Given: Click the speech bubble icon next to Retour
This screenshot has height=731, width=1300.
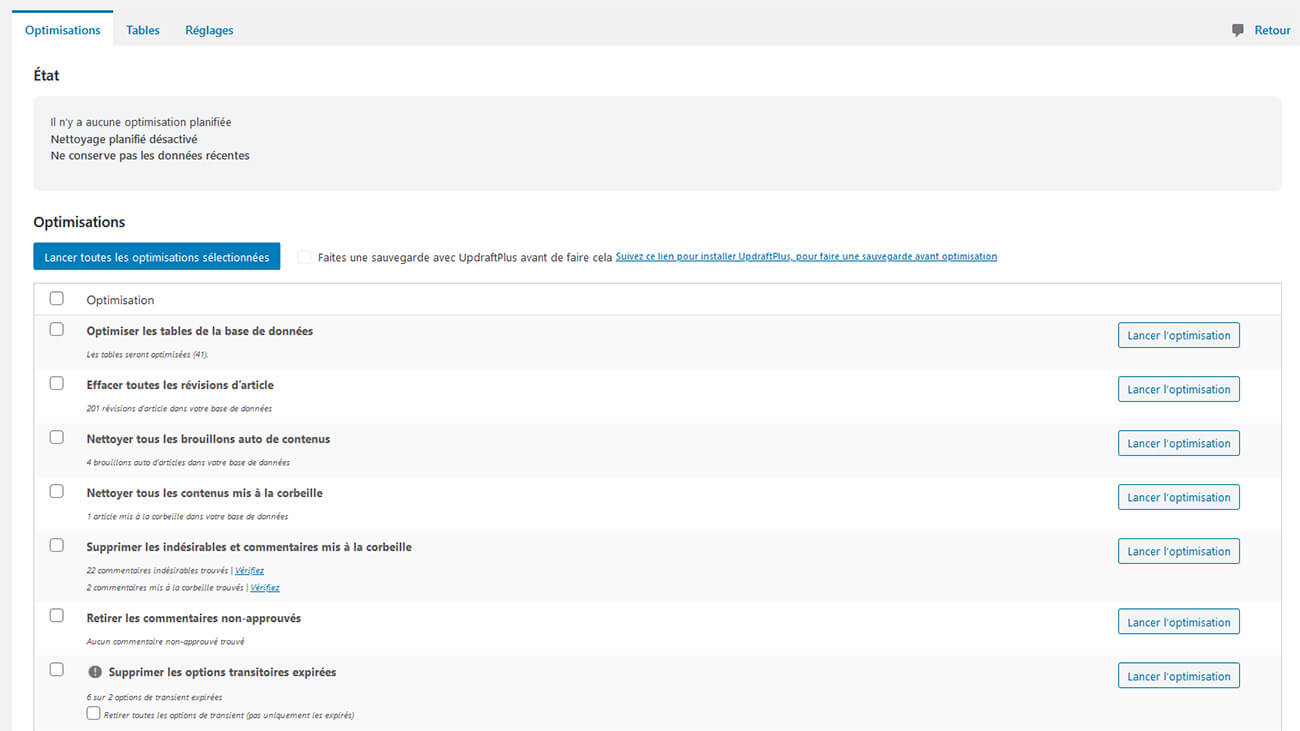Looking at the screenshot, I should [1238, 30].
